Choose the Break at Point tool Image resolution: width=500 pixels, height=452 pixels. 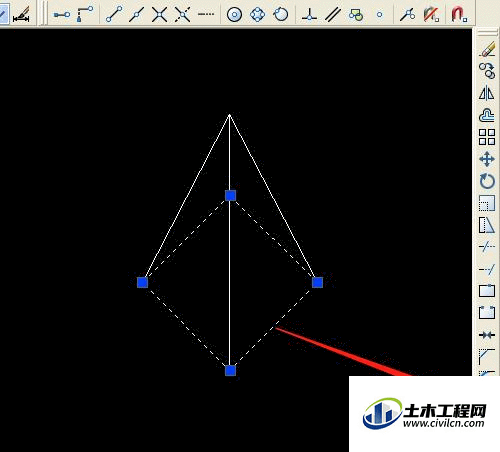[487, 291]
